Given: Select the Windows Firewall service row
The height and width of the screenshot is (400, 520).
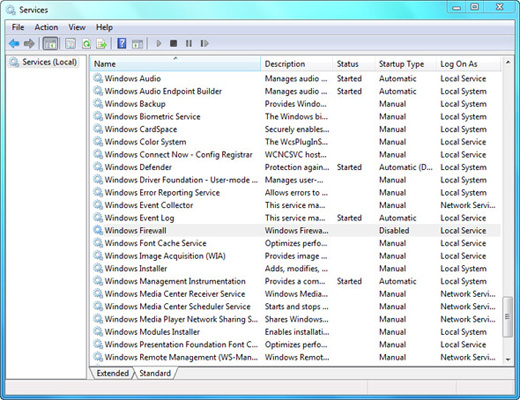Looking at the screenshot, I should 296,230.
